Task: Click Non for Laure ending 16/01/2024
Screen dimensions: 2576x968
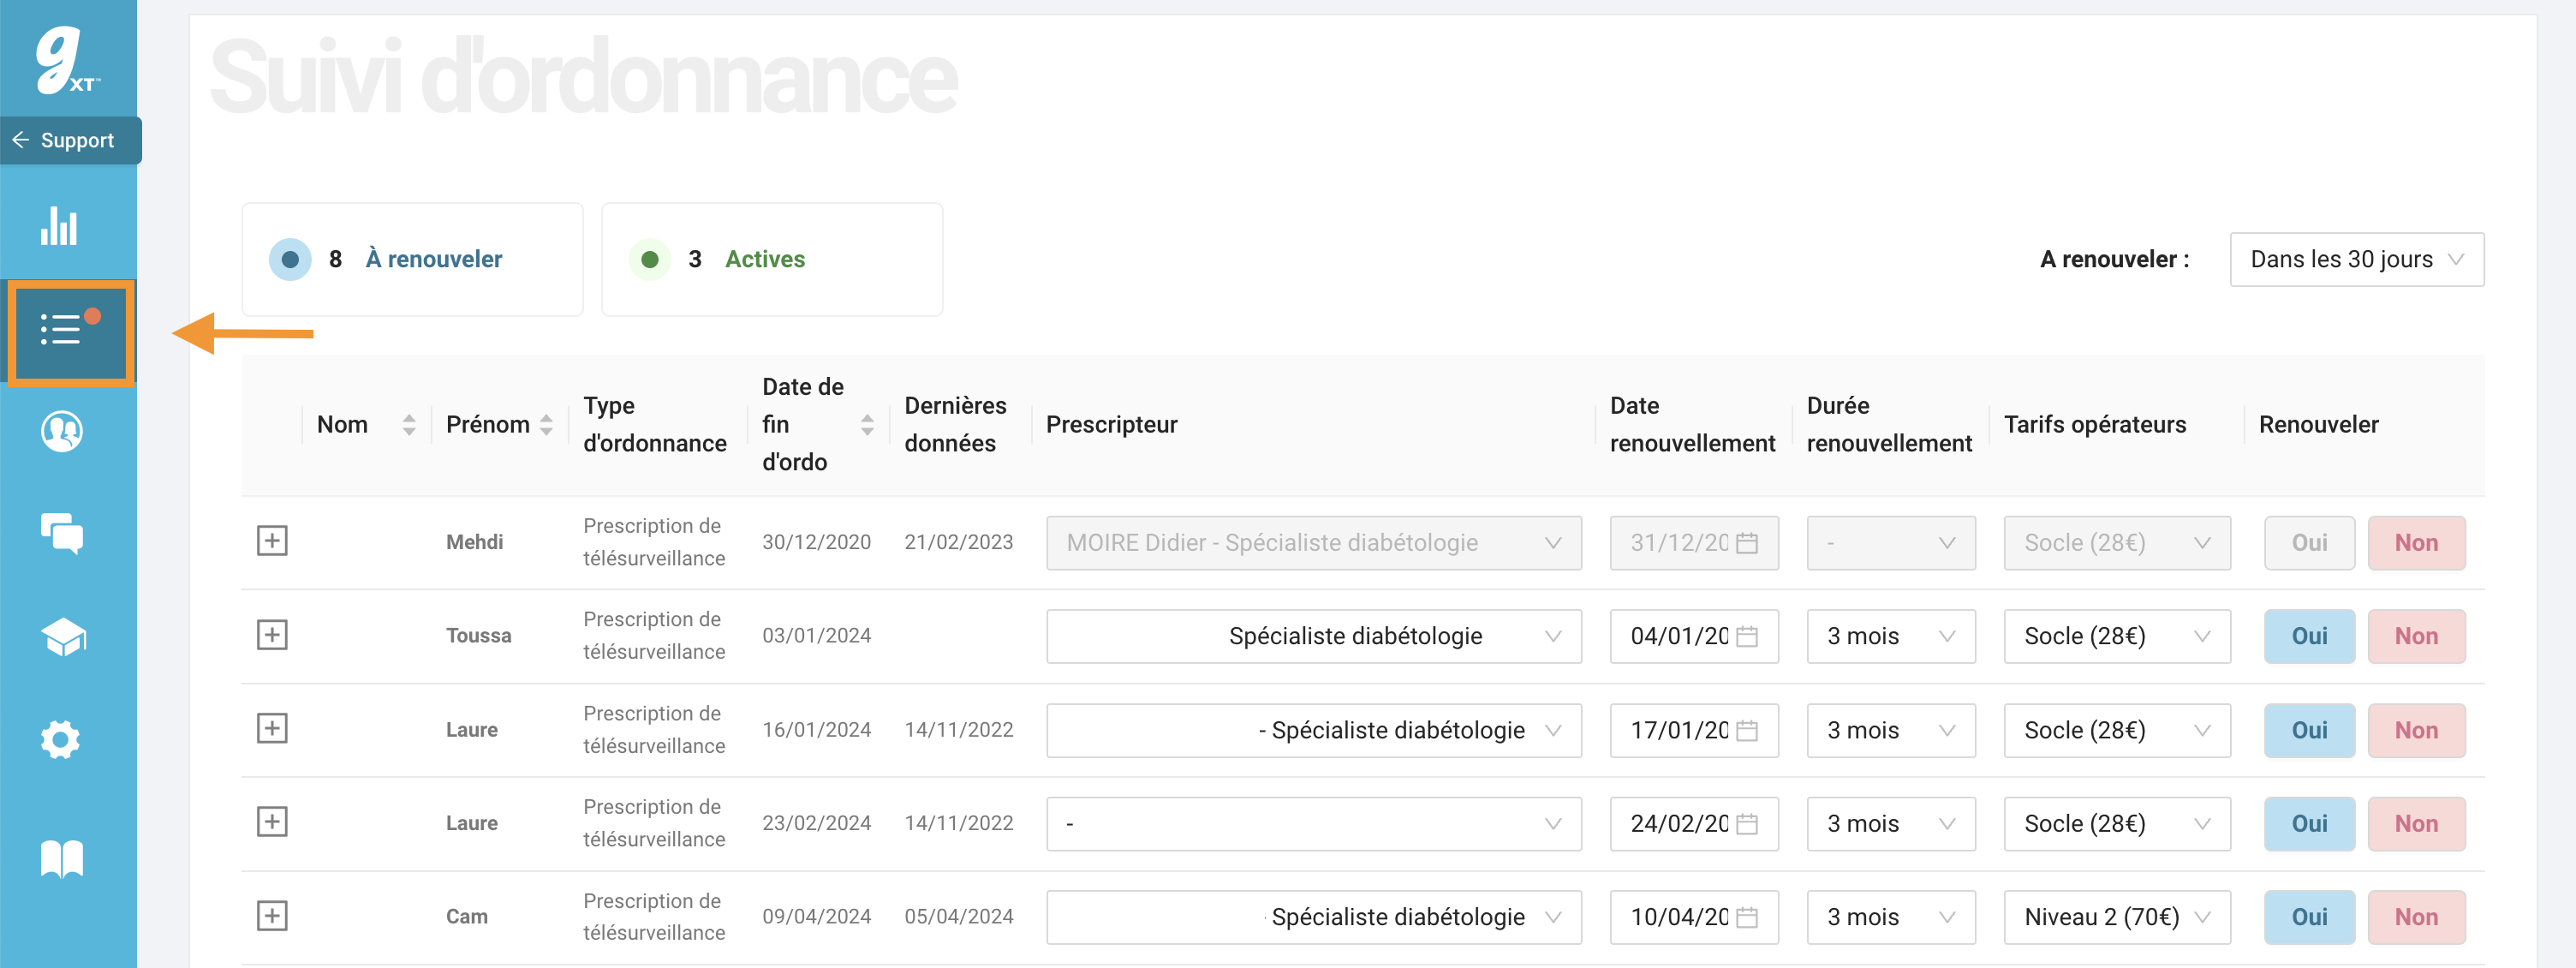Action: (2416, 731)
